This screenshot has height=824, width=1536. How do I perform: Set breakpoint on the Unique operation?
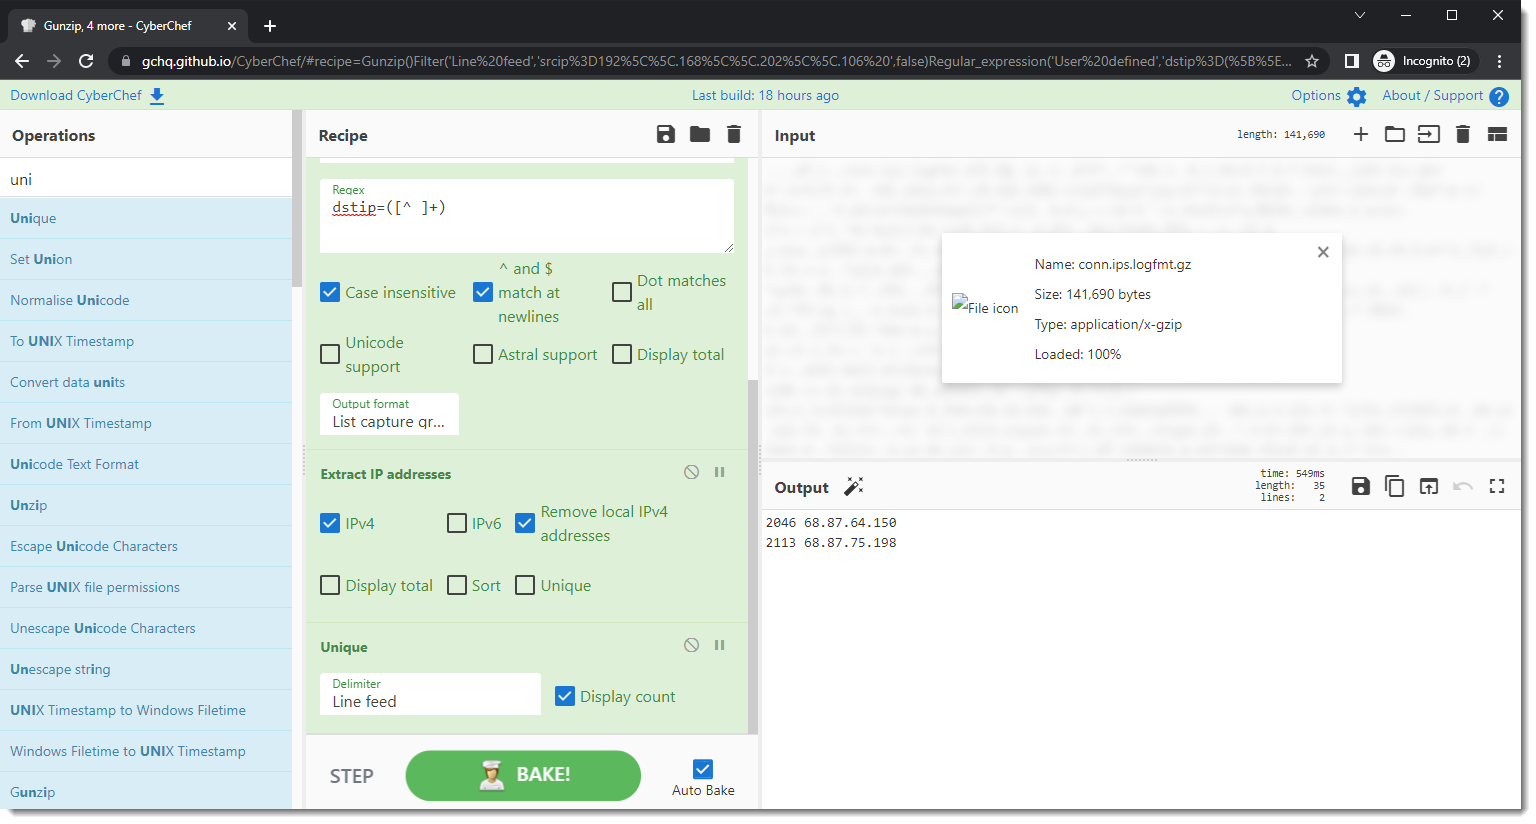(719, 645)
